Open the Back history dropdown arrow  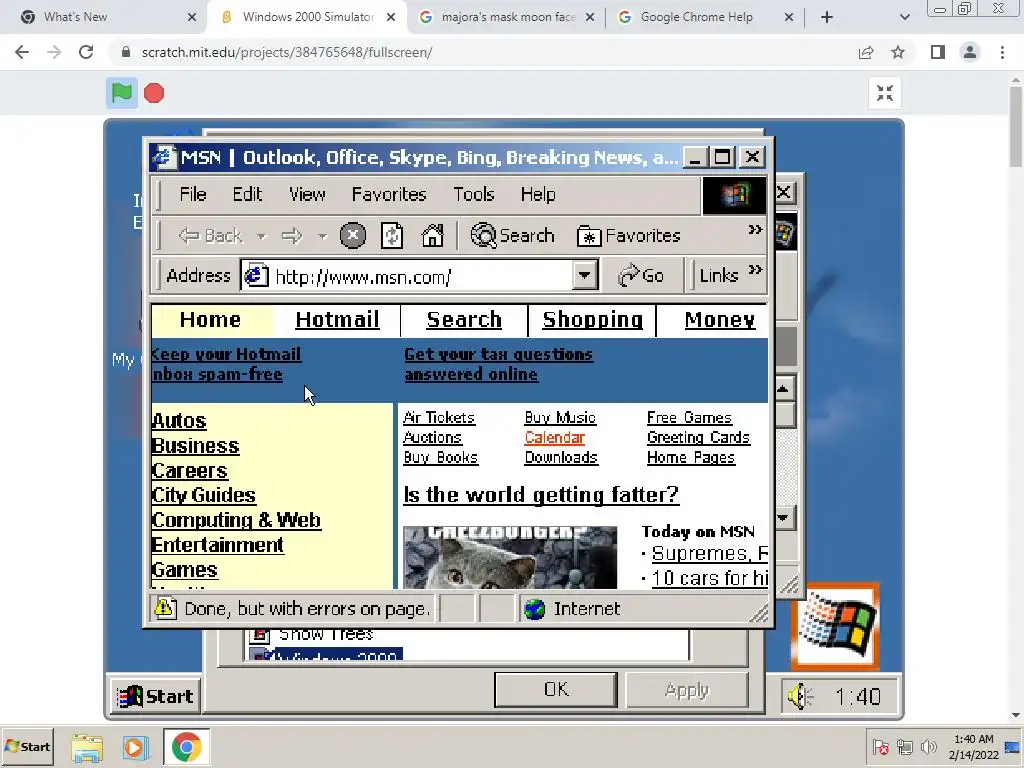(261, 236)
